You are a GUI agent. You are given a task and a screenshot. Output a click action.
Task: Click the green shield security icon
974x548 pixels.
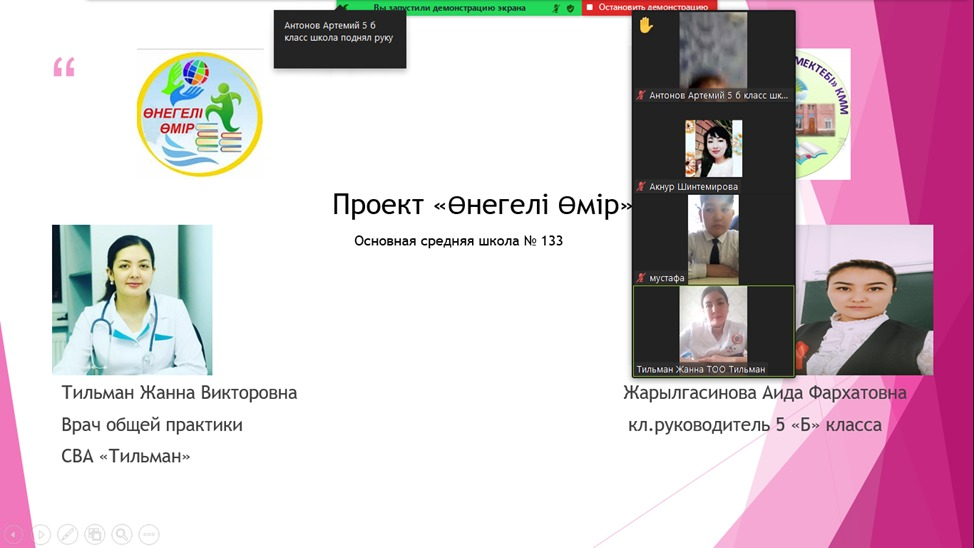pos(570,7)
